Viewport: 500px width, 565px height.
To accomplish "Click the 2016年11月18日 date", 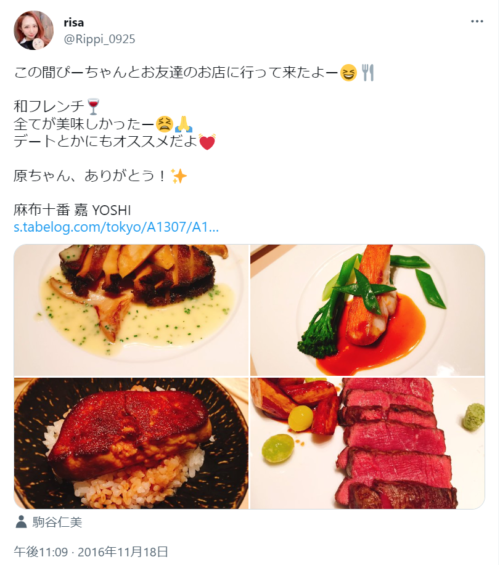I will point(123,552).
